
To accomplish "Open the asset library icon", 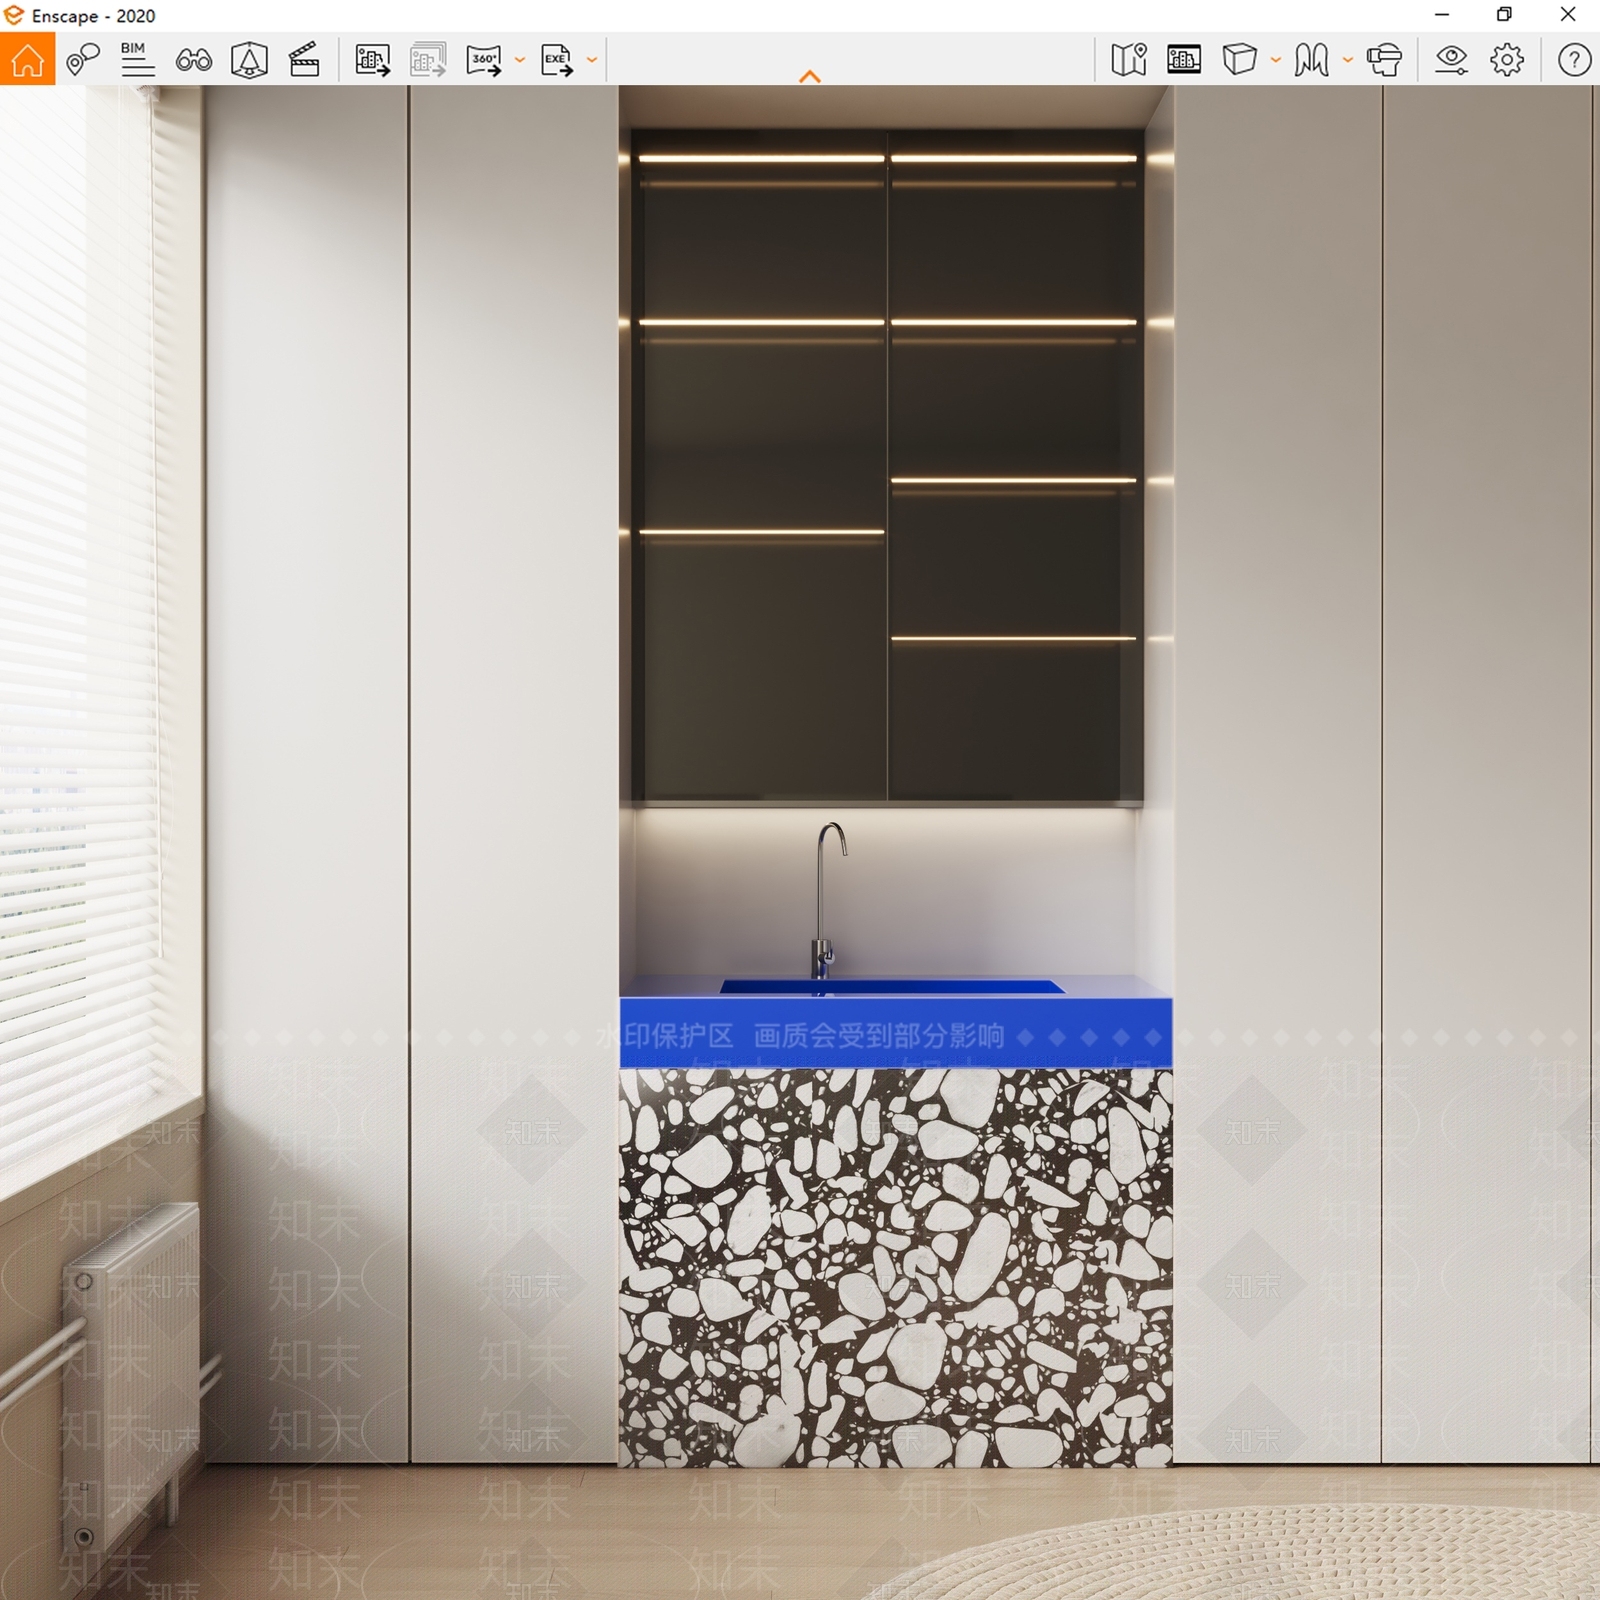I will coord(249,60).
